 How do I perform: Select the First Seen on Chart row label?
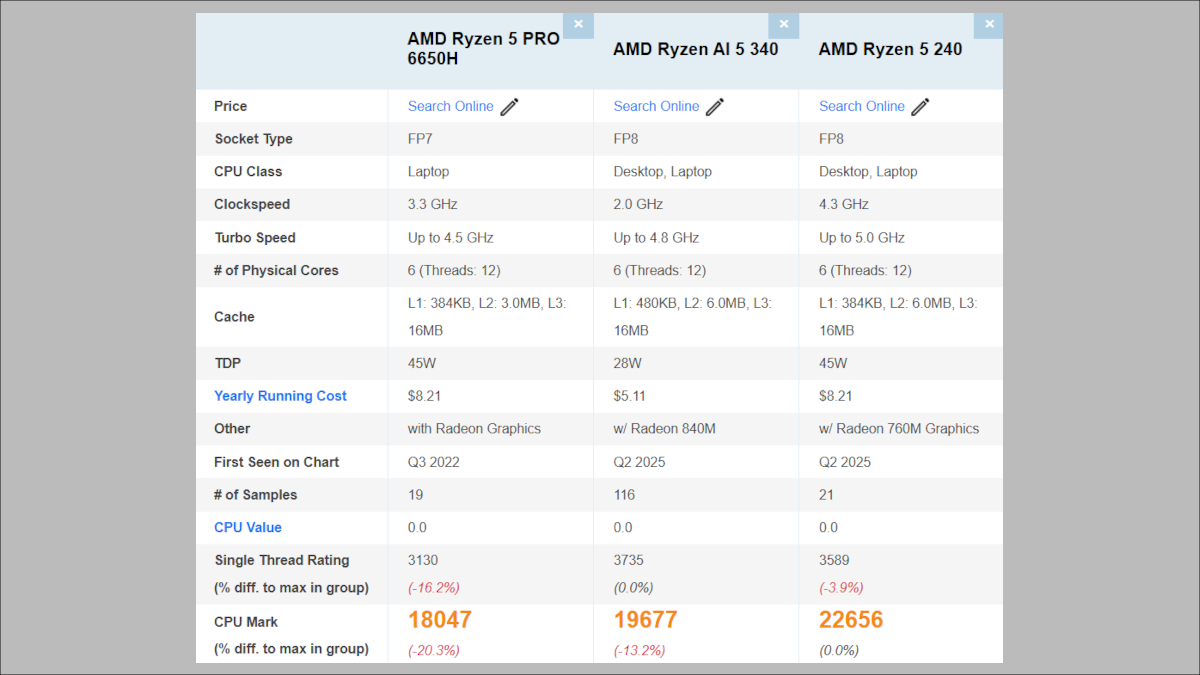[276, 462]
